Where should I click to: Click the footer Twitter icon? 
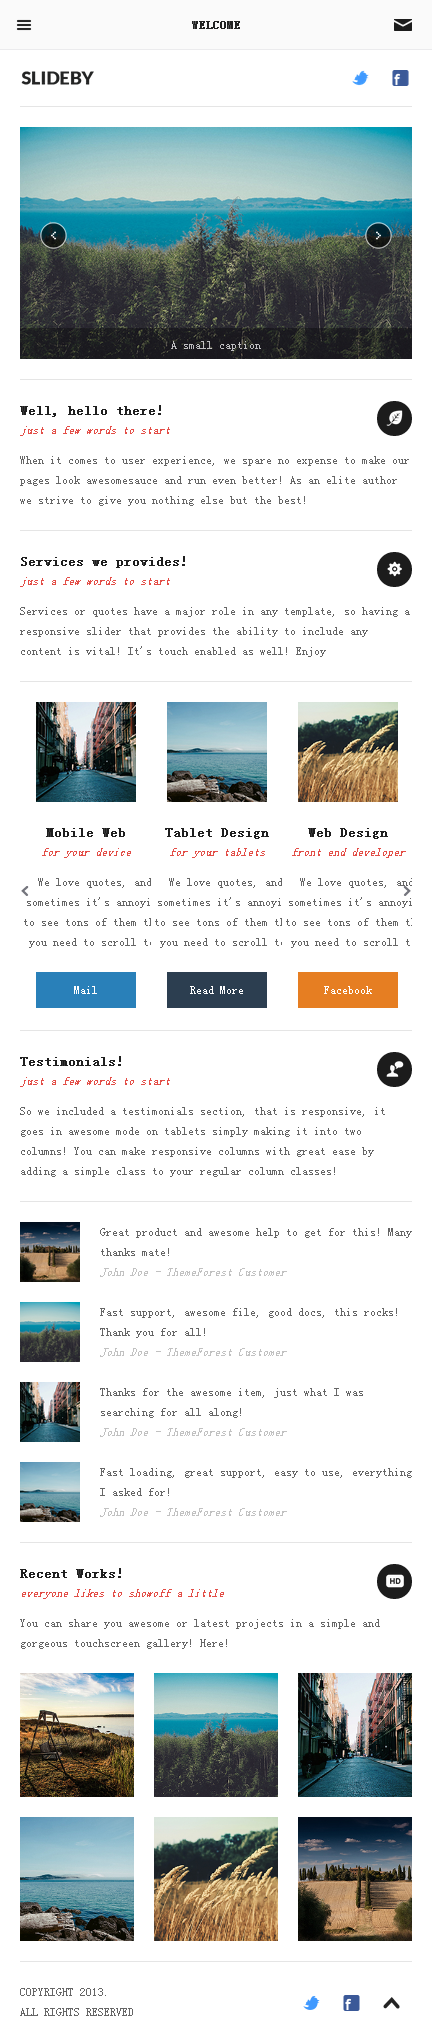coord(312,2003)
